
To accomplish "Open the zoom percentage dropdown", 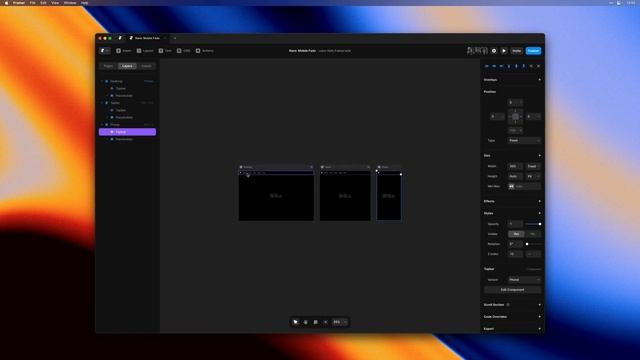I will [x=340, y=322].
